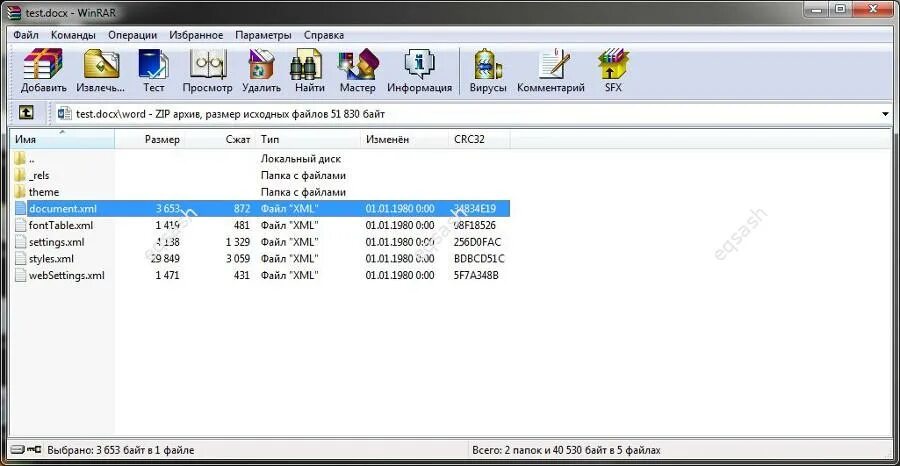Click the docx file icon in address bar
This screenshot has width=900, height=466.
(64, 114)
